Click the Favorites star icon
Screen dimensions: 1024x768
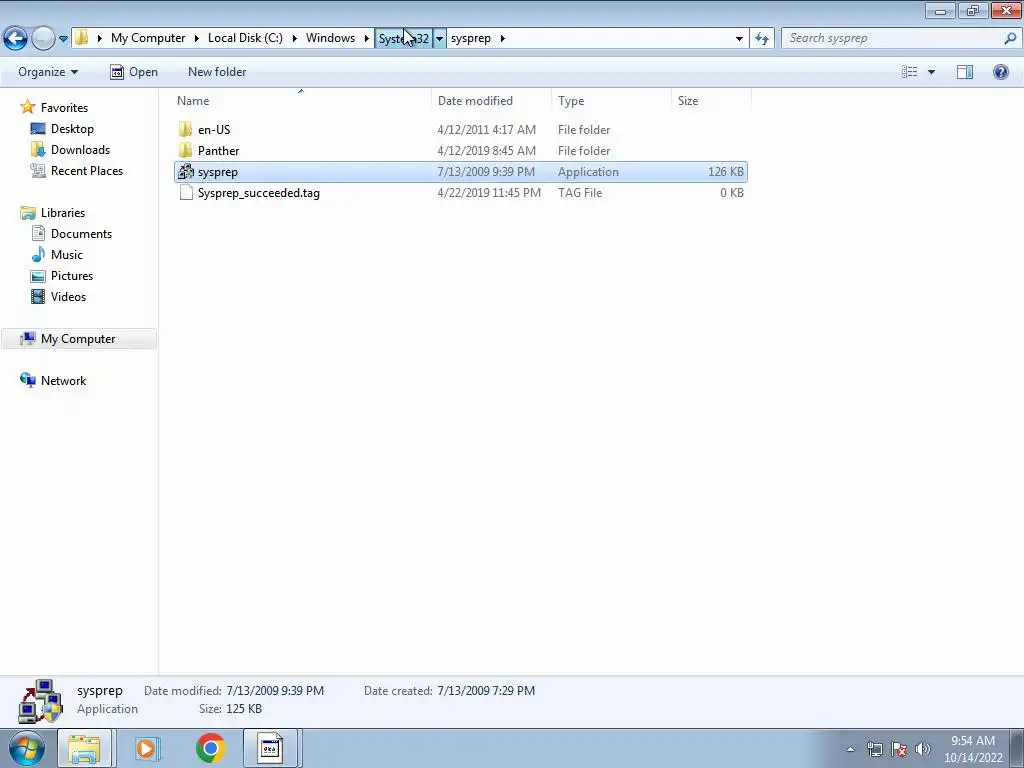27,107
